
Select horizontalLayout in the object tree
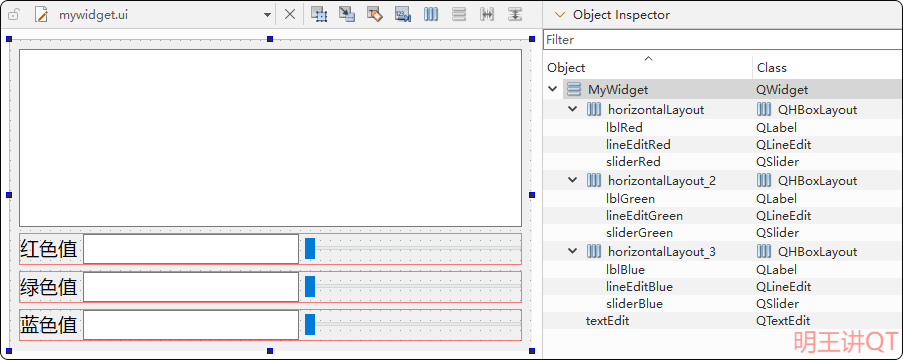click(x=656, y=109)
